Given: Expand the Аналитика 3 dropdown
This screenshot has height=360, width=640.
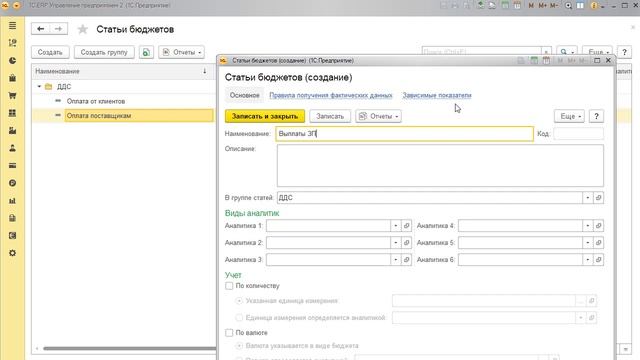Looking at the screenshot, I should pyautogui.click(x=396, y=260).
